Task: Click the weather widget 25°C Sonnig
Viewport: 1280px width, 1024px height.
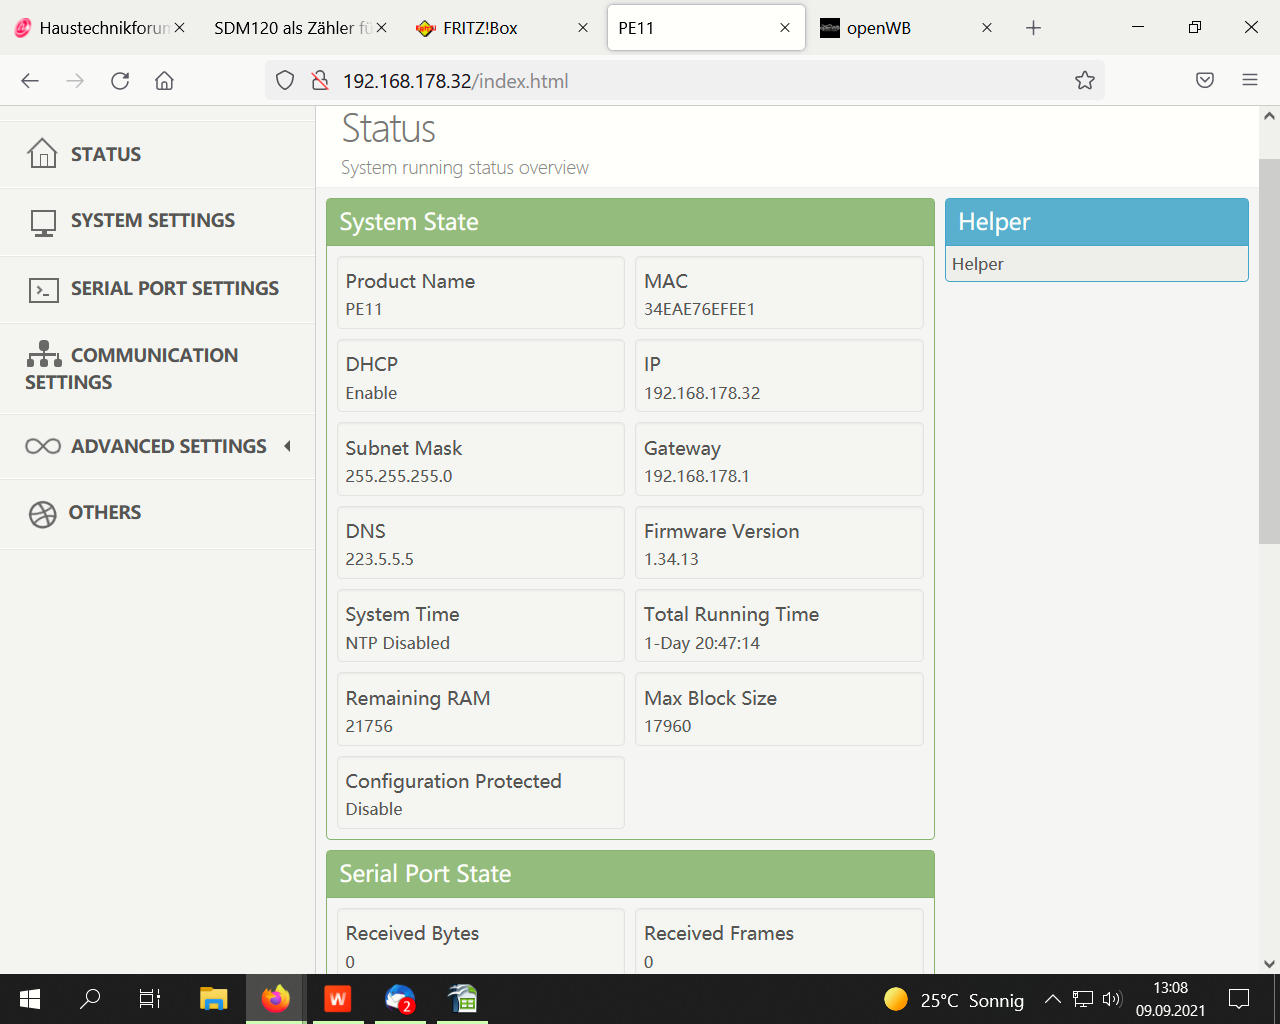Action: 954,999
